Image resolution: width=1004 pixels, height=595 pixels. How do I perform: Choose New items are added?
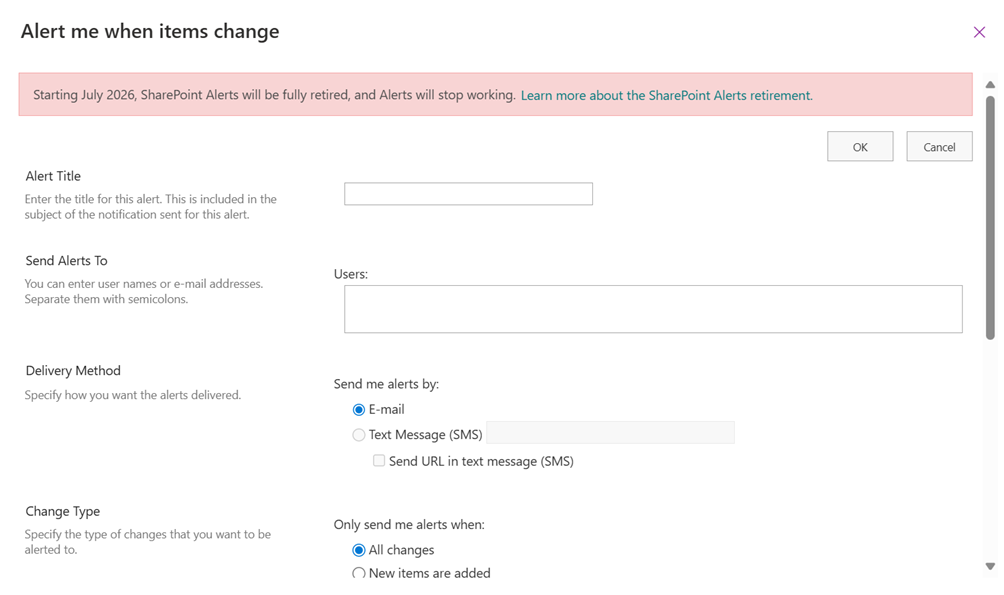358,572
